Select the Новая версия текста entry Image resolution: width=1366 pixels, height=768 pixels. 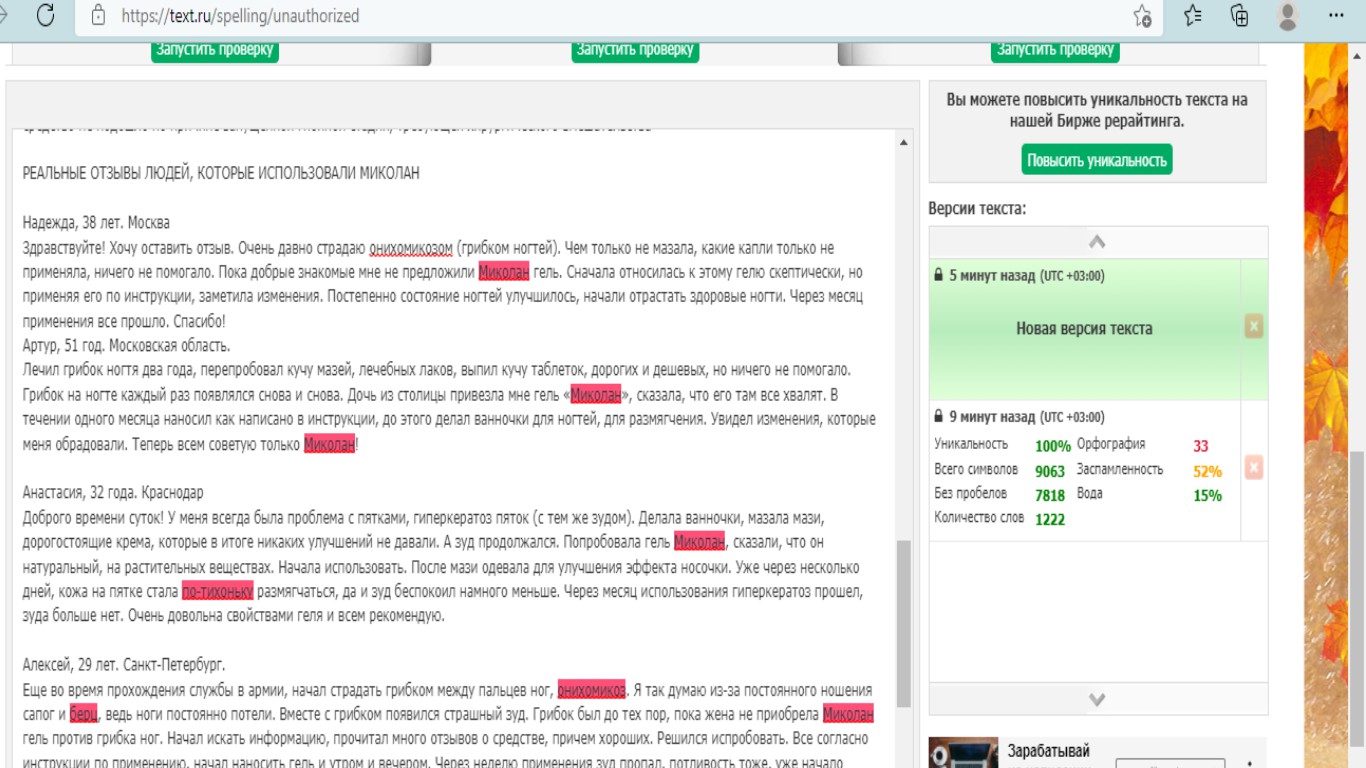point(1085,329)
